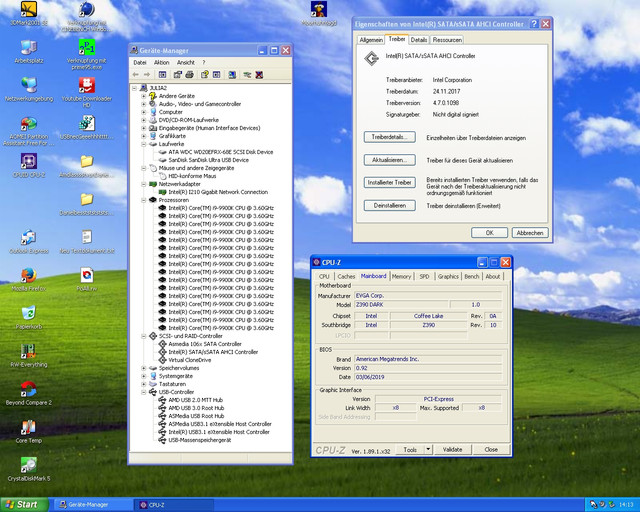Switch to the Allgemein tab
Image resolution: width=640 pixels, height=512 pixels.
point(371,40)
